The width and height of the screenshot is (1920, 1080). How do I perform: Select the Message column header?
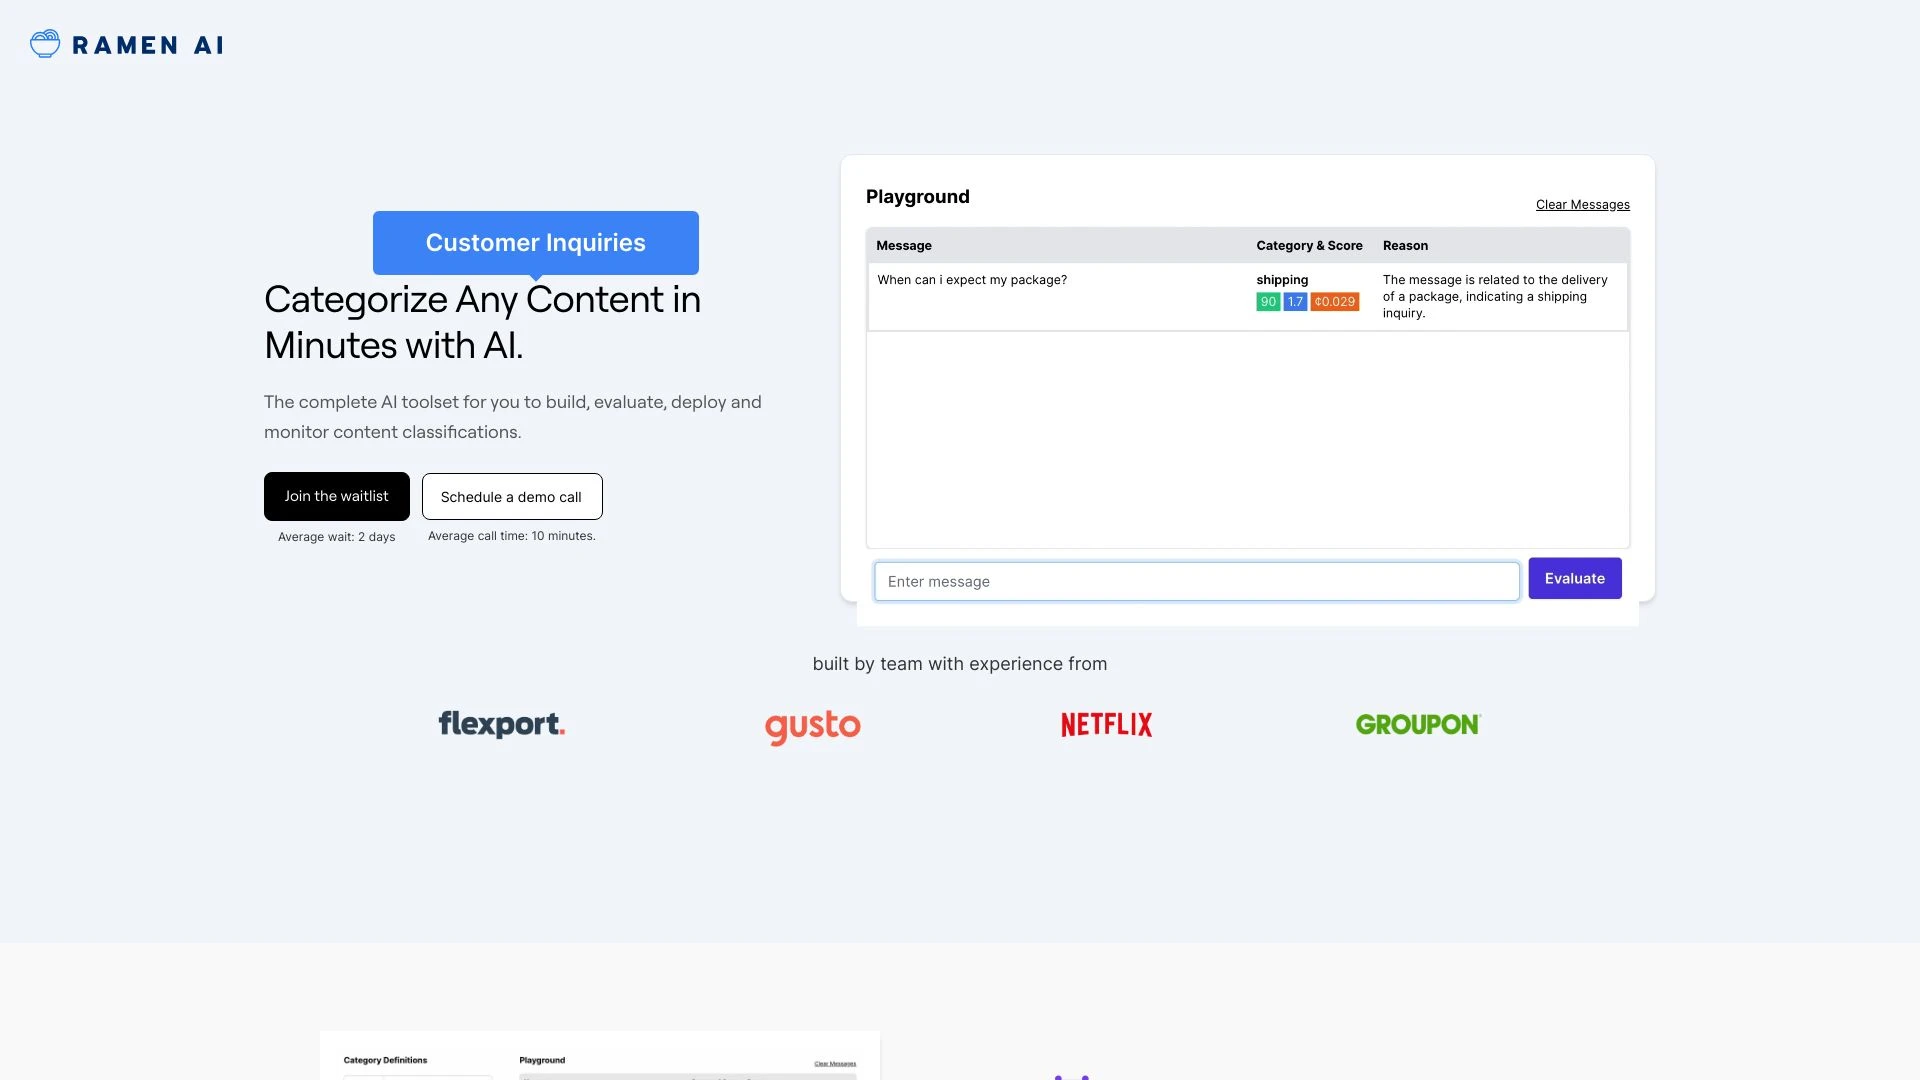pyautogui.click(x=904, y=246)
